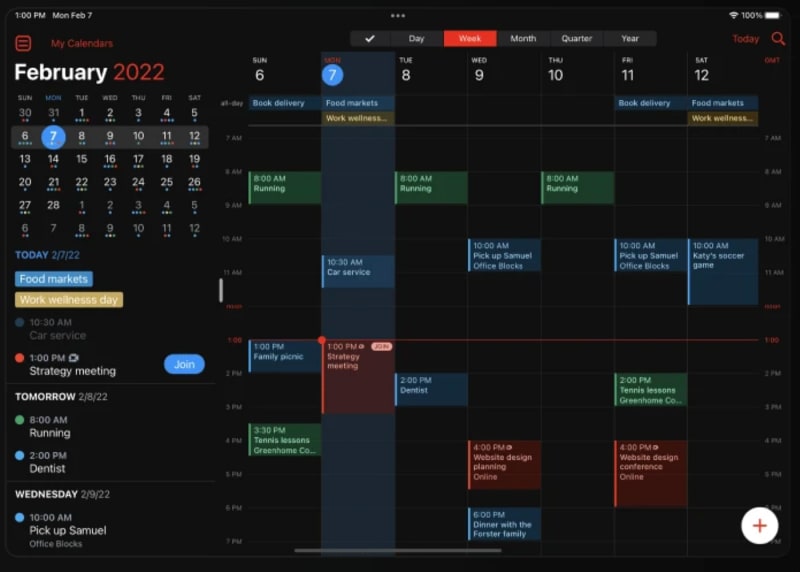Click the Wednesday 9 date header
Screen dimensions: 800x572
point(479,76)
